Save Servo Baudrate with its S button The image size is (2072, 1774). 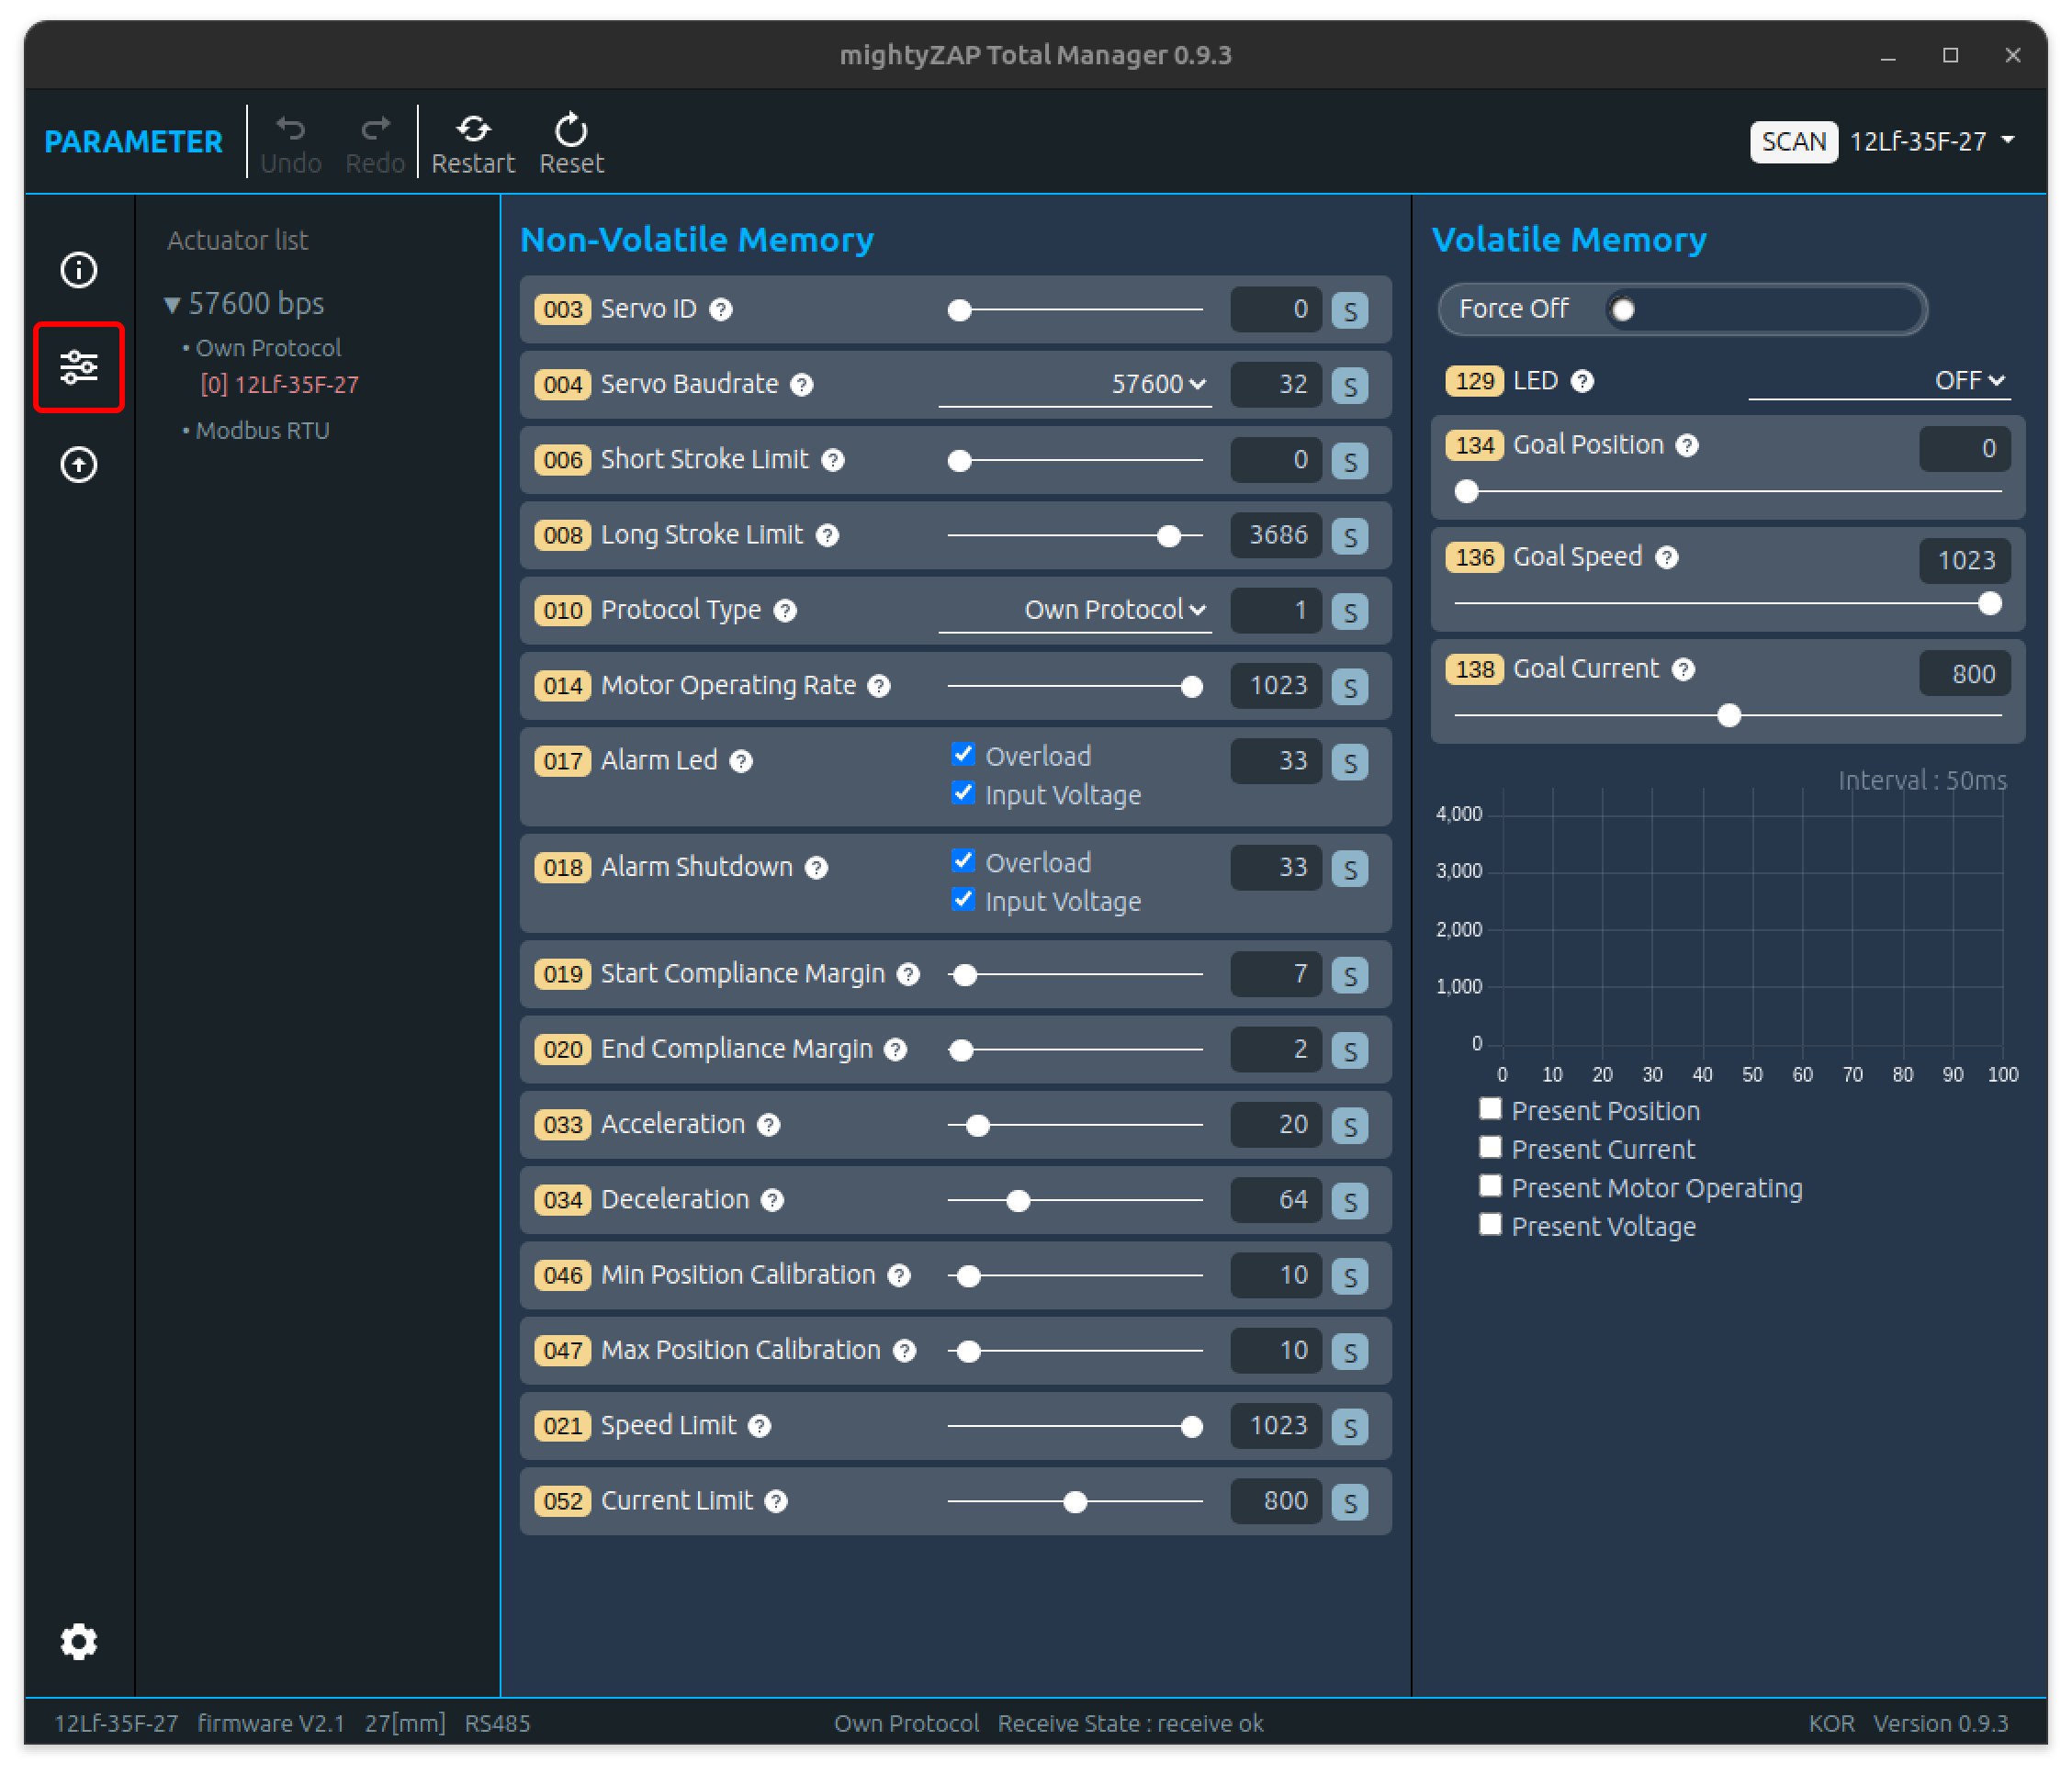pos(1350,385)
